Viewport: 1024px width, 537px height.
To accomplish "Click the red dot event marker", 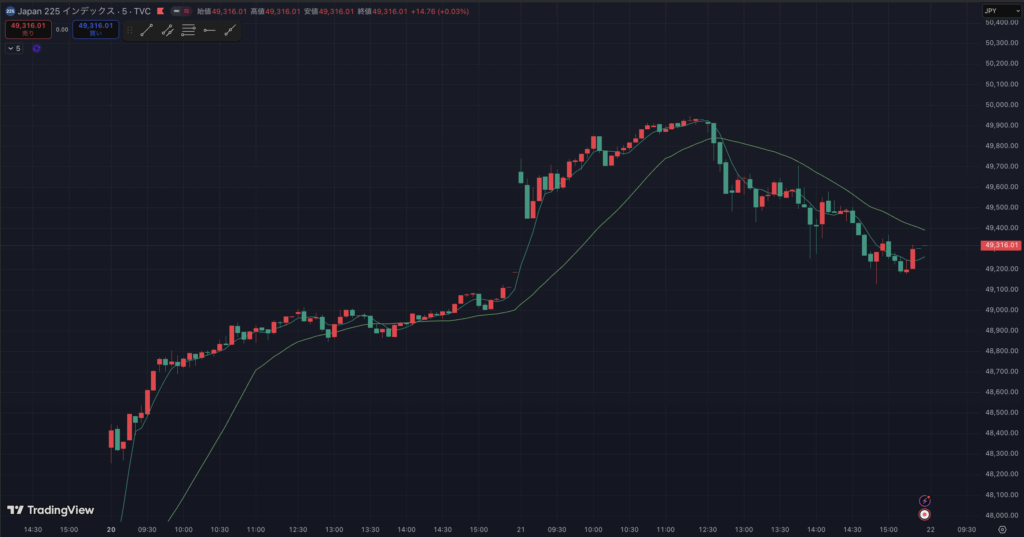I will coord(924,514).
